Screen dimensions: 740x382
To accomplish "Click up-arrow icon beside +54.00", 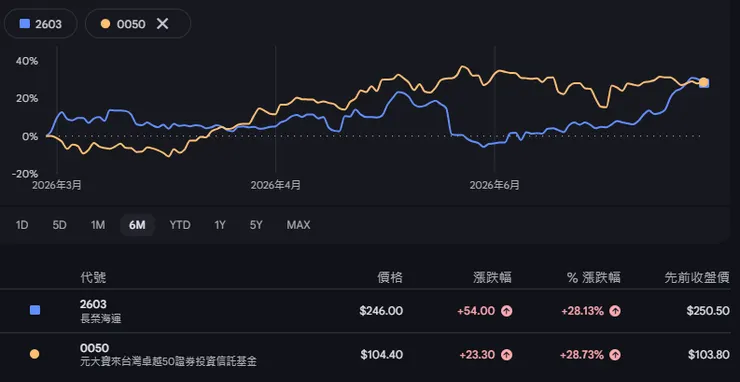I will [x=507, y=311].
